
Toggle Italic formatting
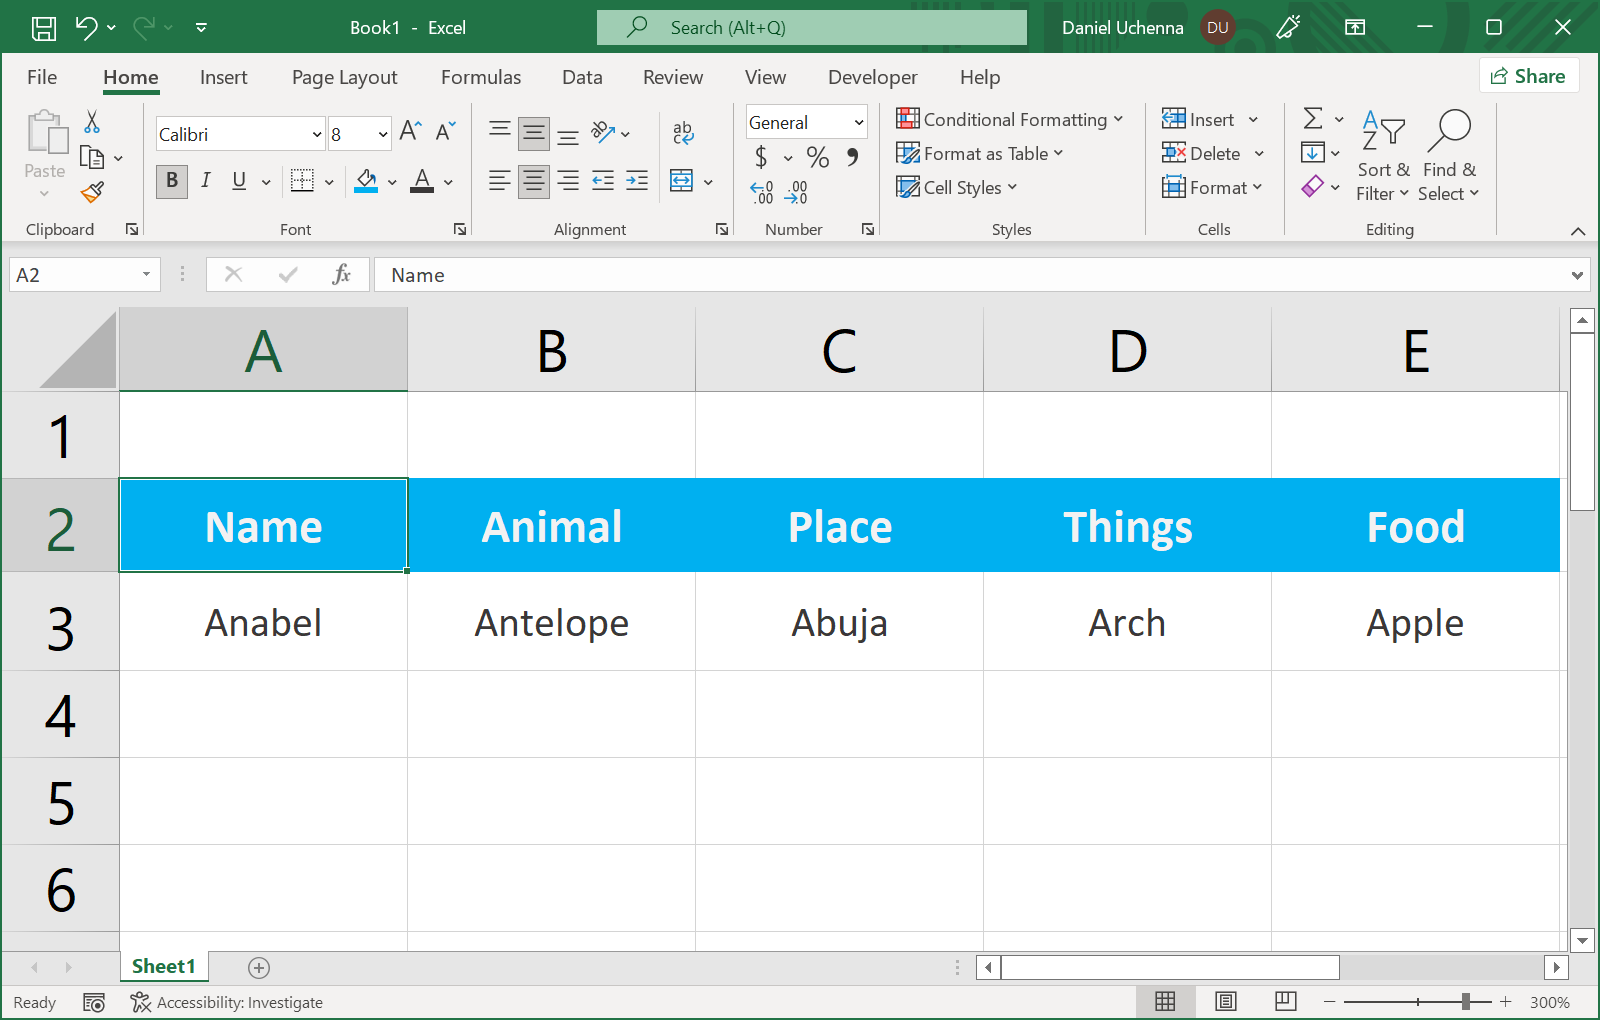[x=205, y=181]
